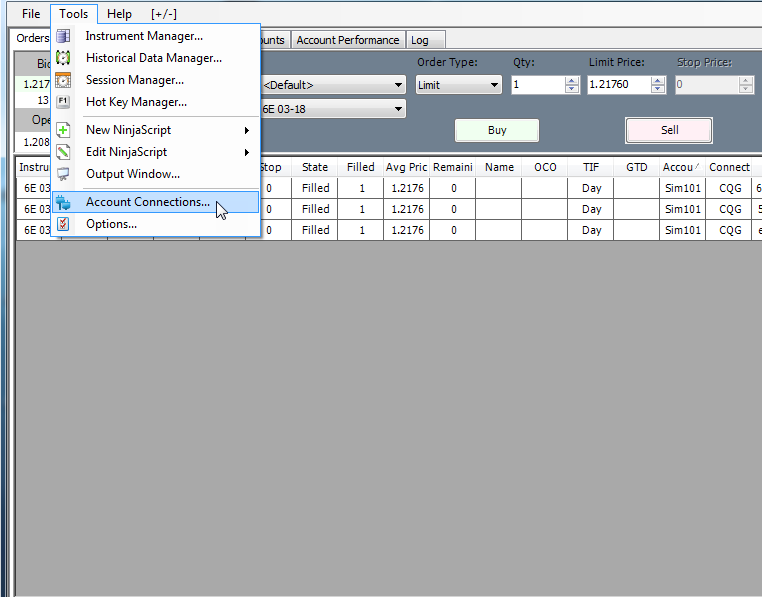
Task: Sort by the Account column header
Action: tap(682, 167)
